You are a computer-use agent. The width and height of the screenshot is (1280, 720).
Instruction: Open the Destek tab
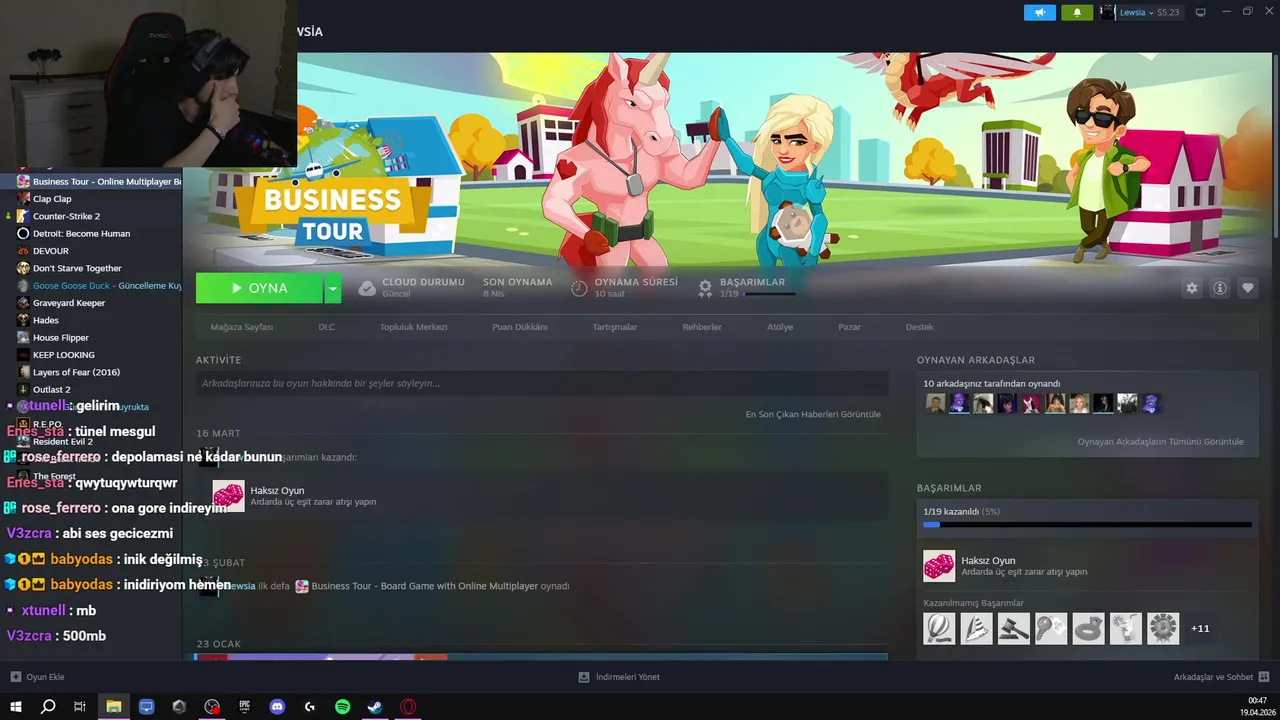[920, 327]
